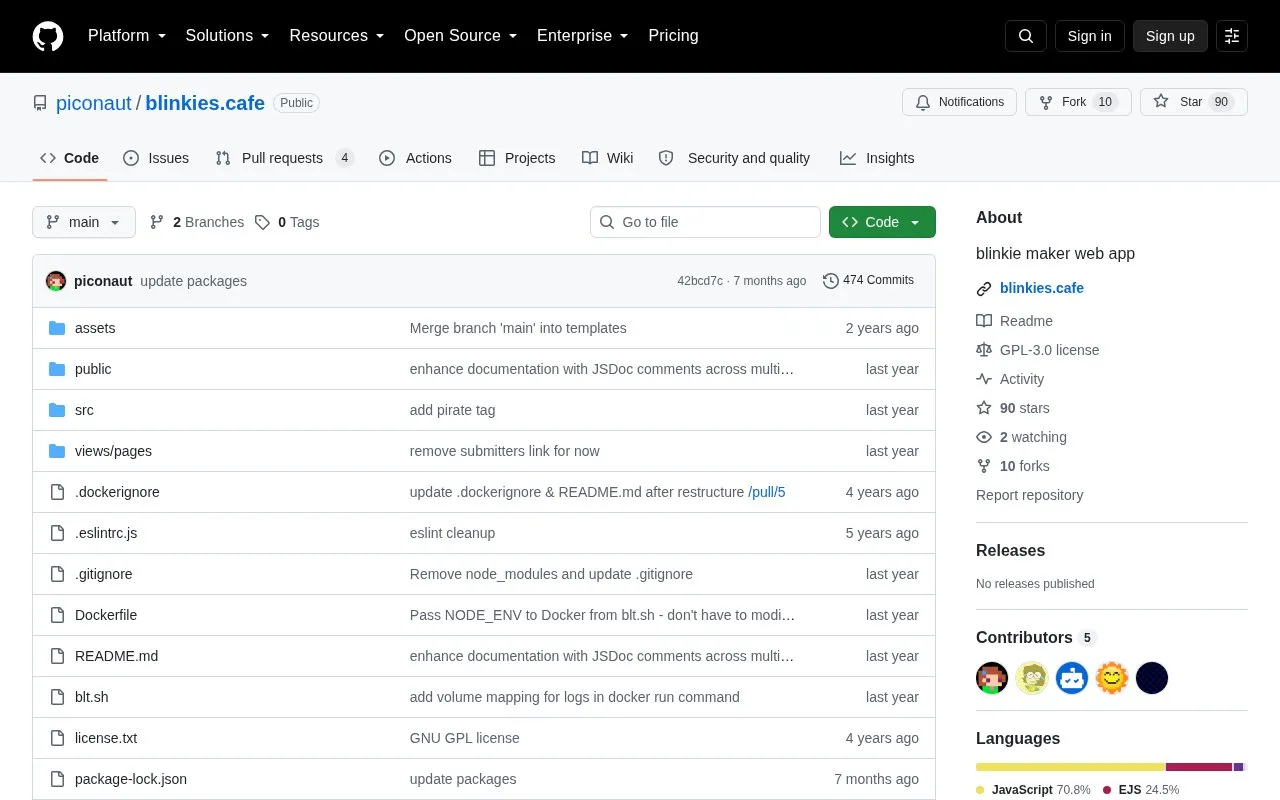Expand the Resources menu
Viewport: 1280px width, 800px height.
tap(337, 36)
